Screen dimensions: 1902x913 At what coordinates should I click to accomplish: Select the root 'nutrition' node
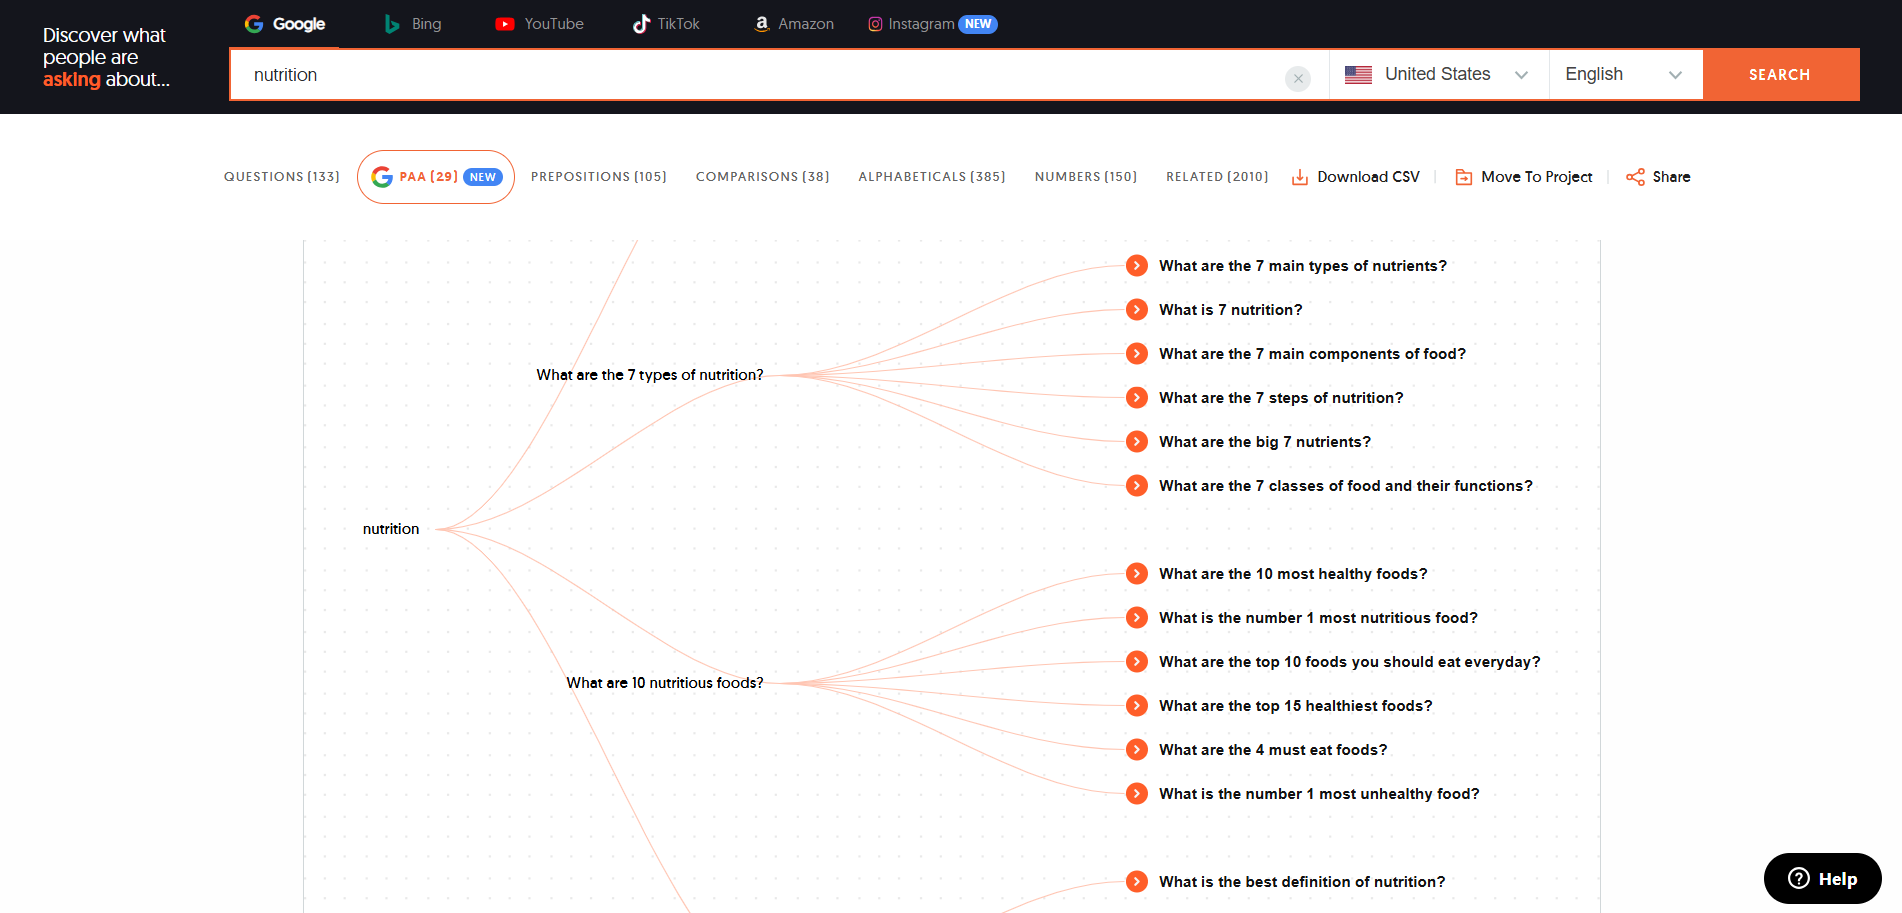tap(391, 529)
